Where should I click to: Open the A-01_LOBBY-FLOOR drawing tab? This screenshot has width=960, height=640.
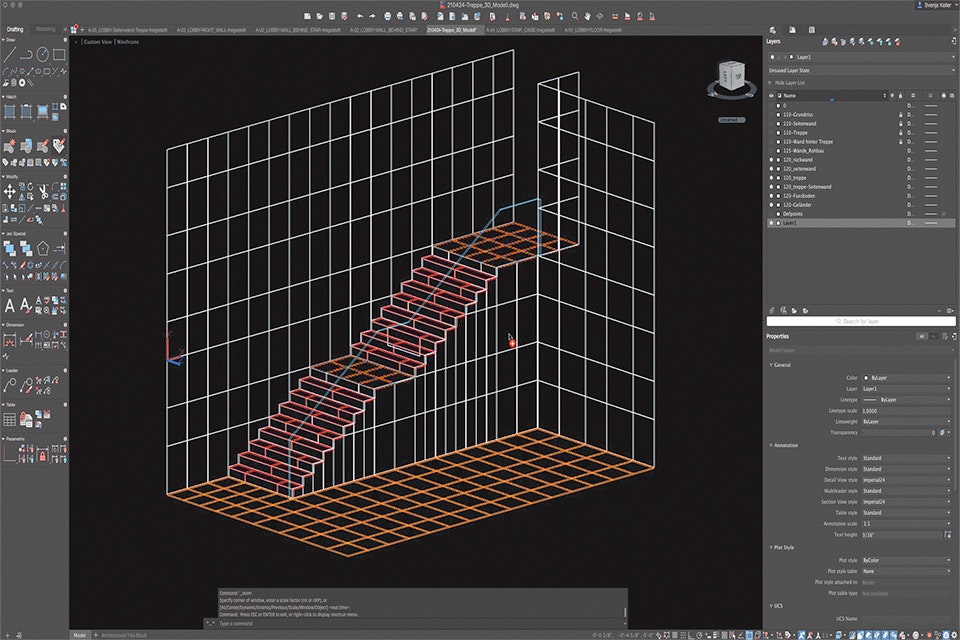point(593,30)
